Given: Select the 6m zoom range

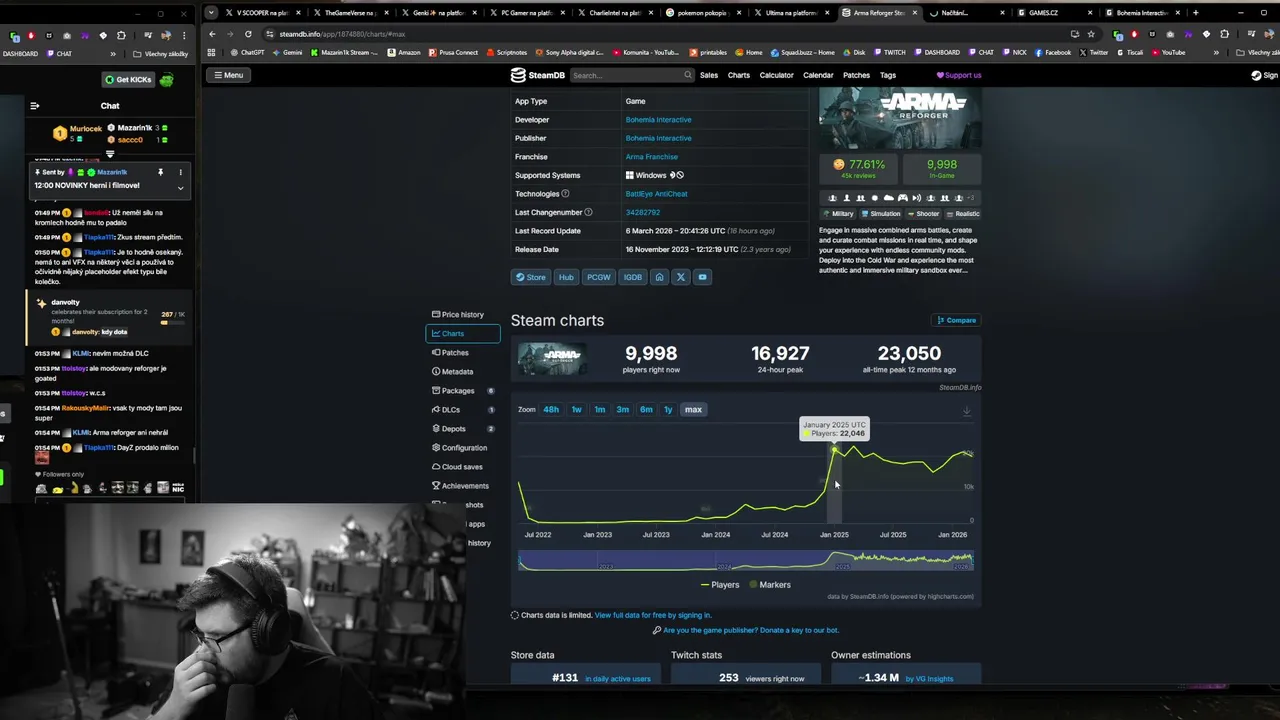Looking at the screenshot, I should tap(646, 410).
